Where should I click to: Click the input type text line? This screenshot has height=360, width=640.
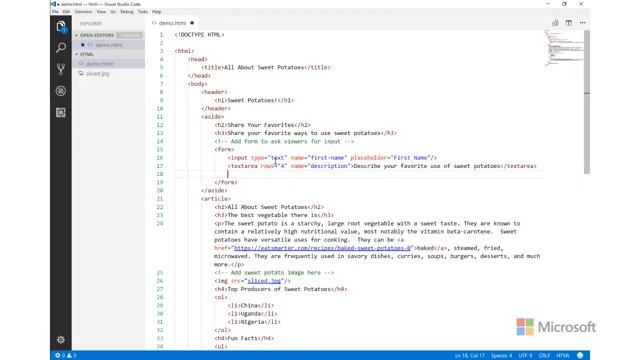click(x=332, y=158)
